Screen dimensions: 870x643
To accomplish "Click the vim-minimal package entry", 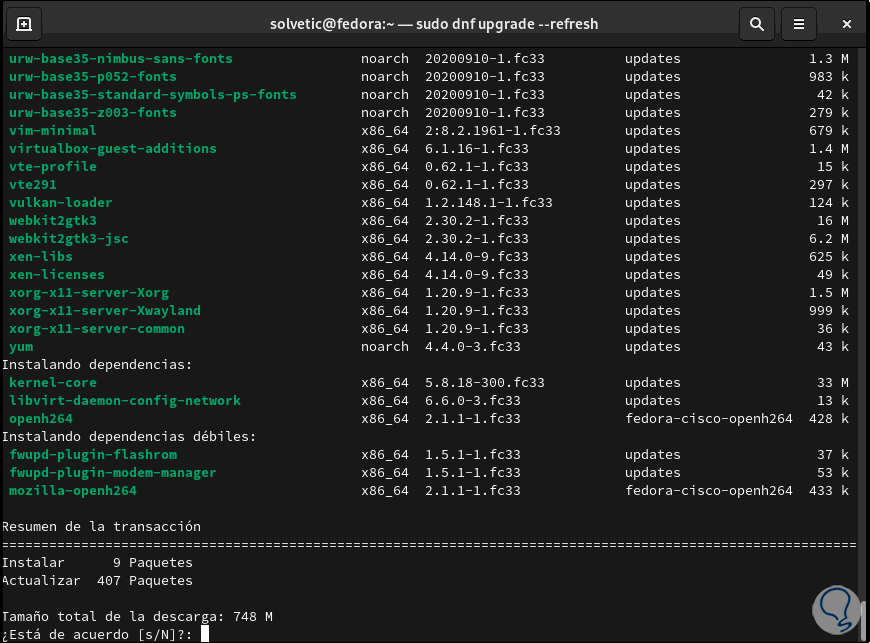I will [x=52, y=130].
